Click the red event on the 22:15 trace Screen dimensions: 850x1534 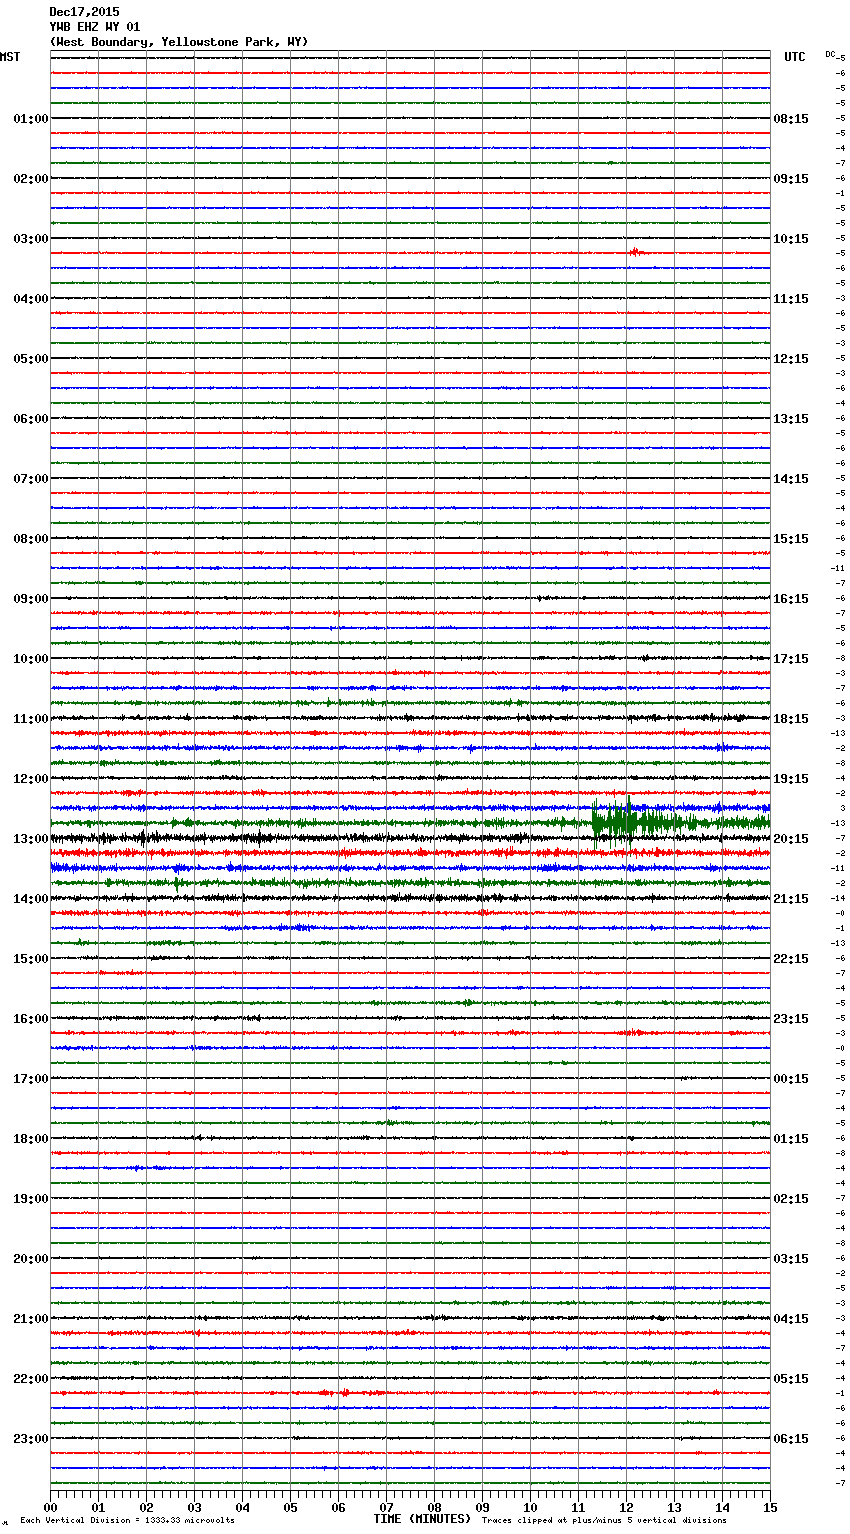pyautogui.click(x=343, y=1392)
